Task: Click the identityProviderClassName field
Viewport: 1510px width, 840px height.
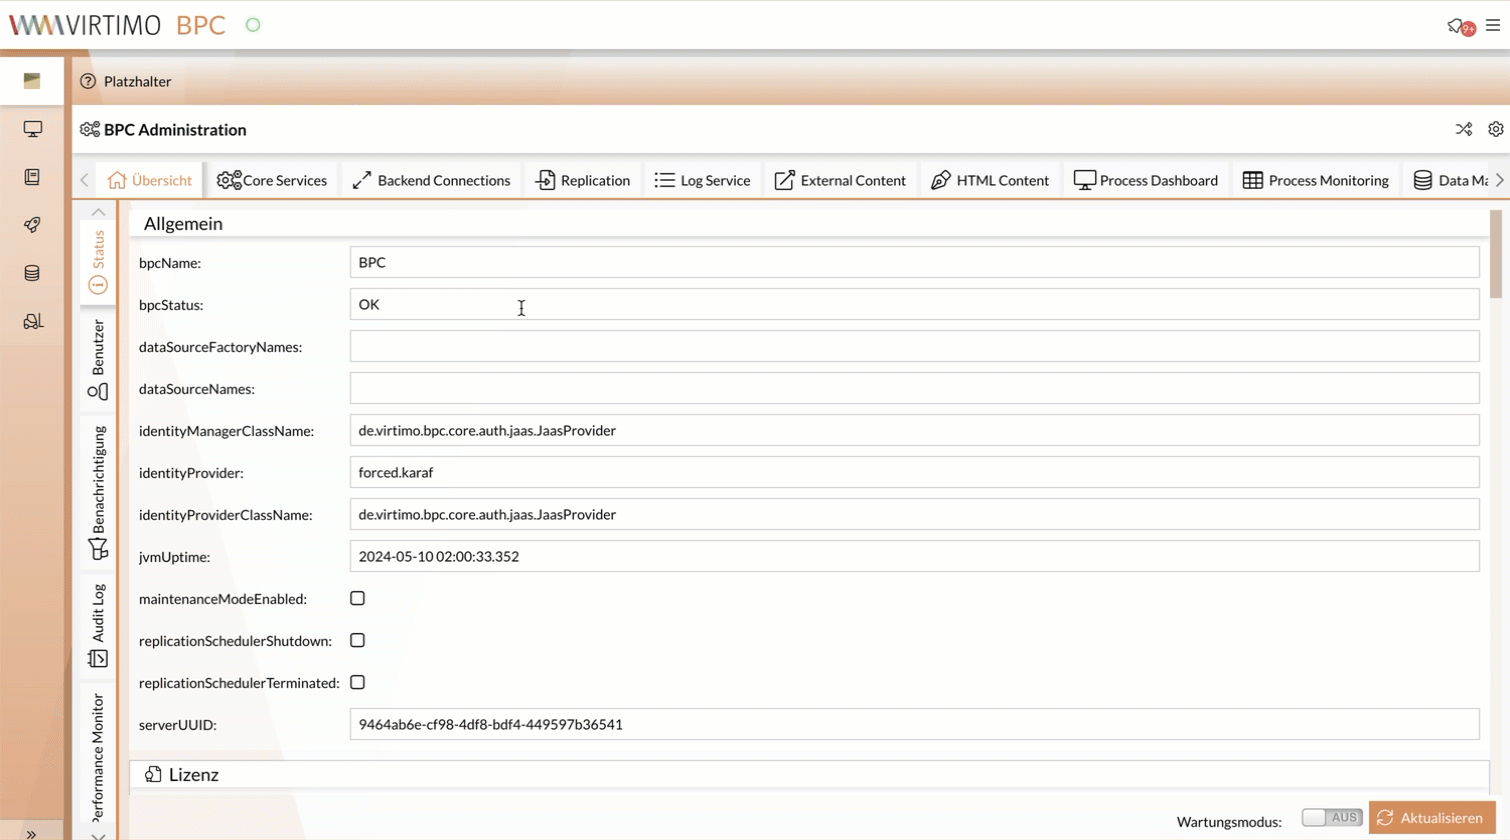Action: (914, 514)
